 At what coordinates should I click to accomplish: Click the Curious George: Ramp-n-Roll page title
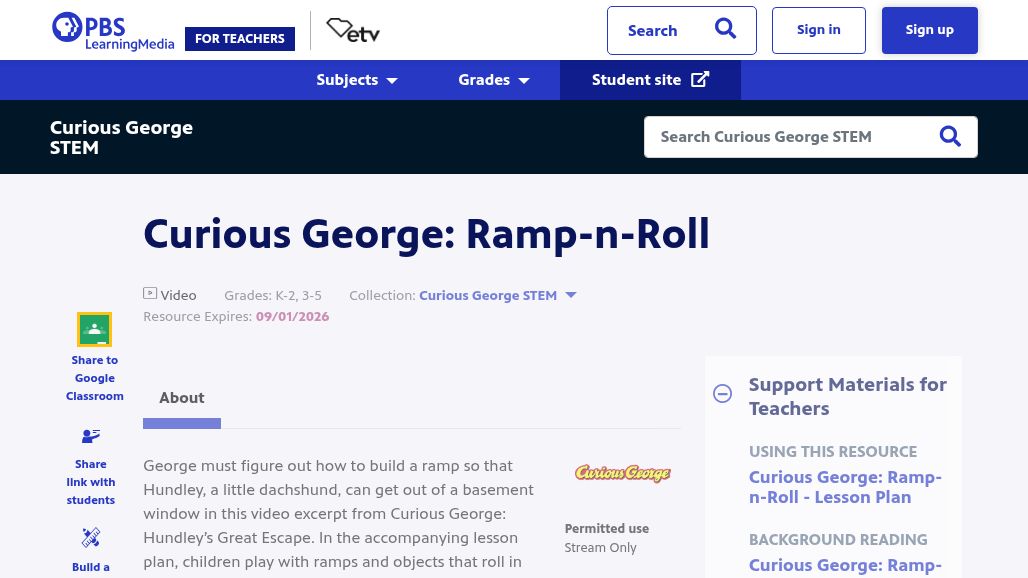point(426,234)
